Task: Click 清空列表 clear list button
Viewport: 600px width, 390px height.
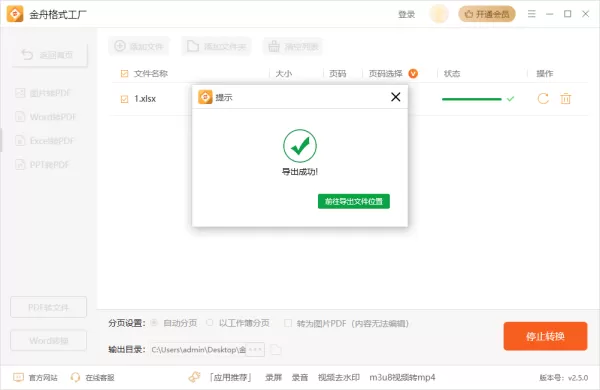Action: point(293,46)
